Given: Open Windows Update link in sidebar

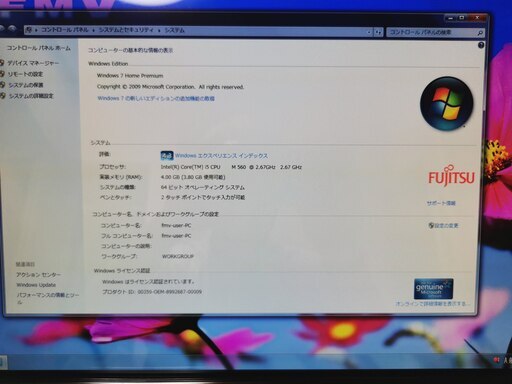Looking at the screenshot, I should point(36,285).
